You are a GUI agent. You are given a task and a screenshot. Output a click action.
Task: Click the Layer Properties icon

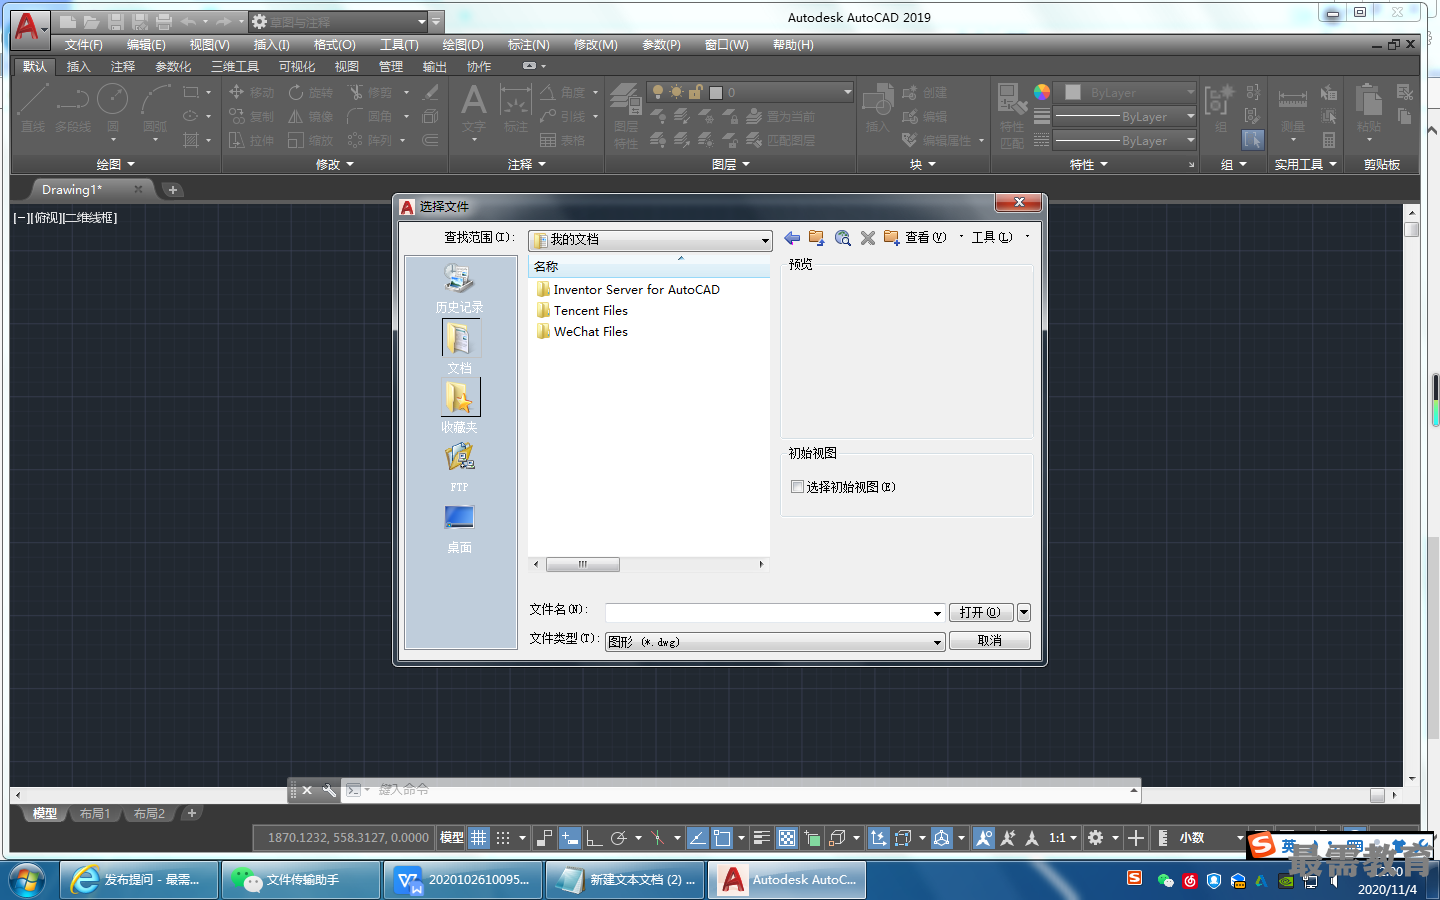click(626, 115)
